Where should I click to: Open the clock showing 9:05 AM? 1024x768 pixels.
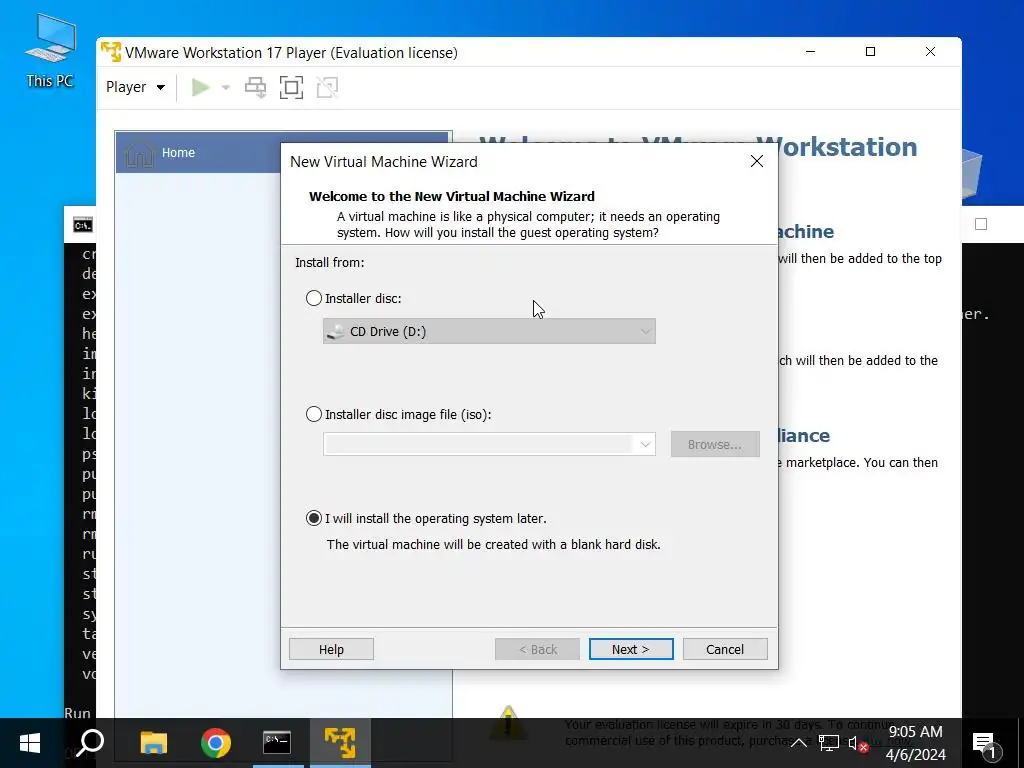pyautogui.click(x=916, y=743)
